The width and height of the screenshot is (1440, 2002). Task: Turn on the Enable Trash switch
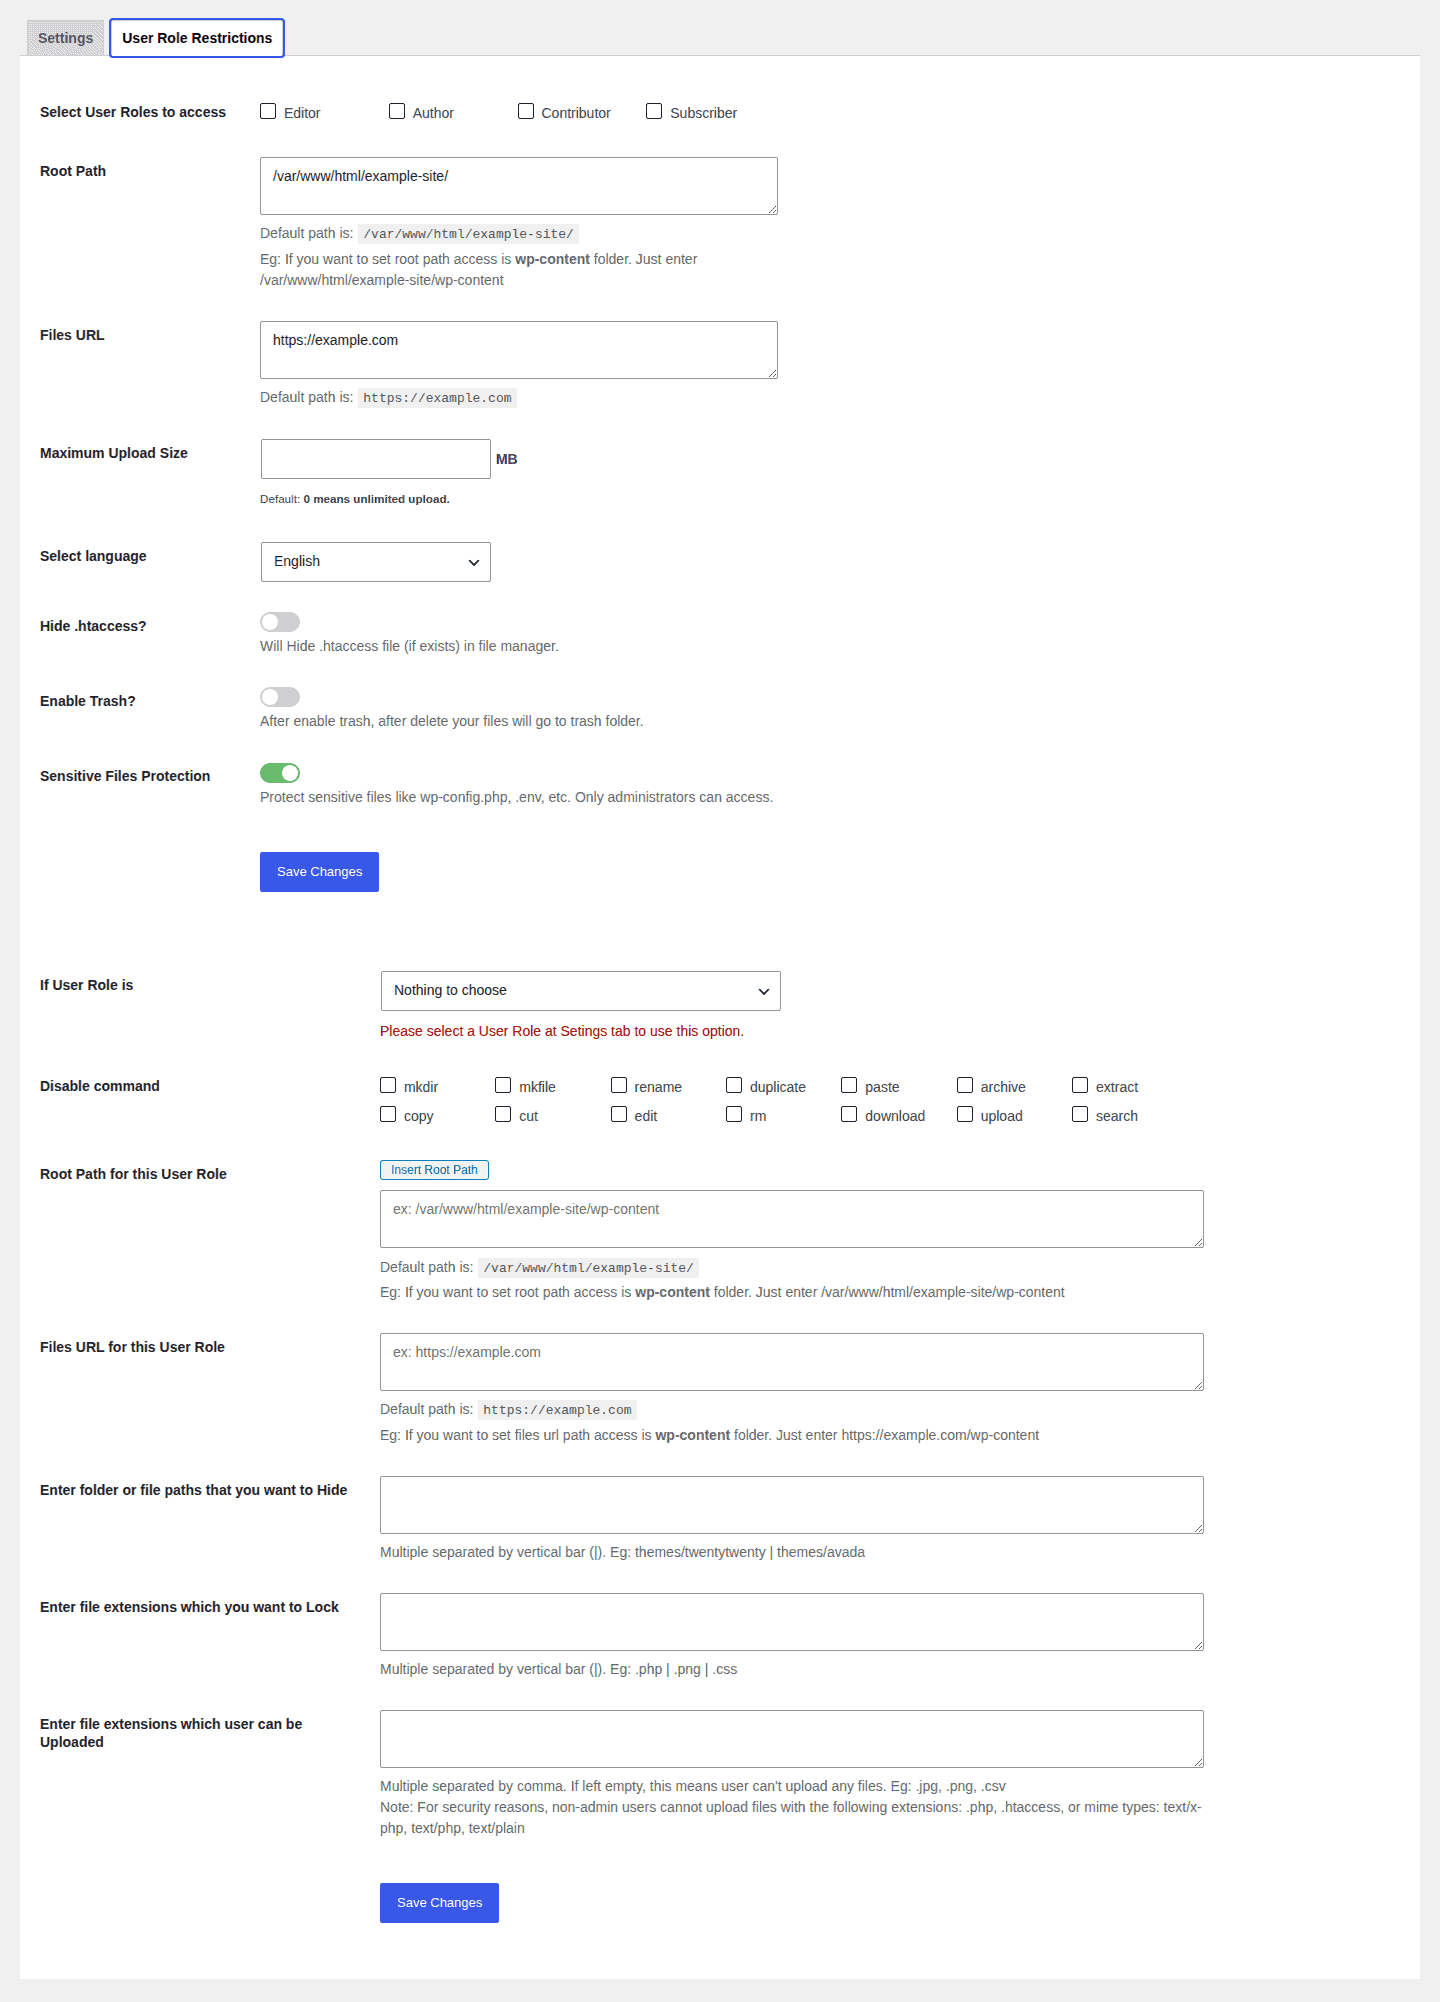click(x=280, y=697)
